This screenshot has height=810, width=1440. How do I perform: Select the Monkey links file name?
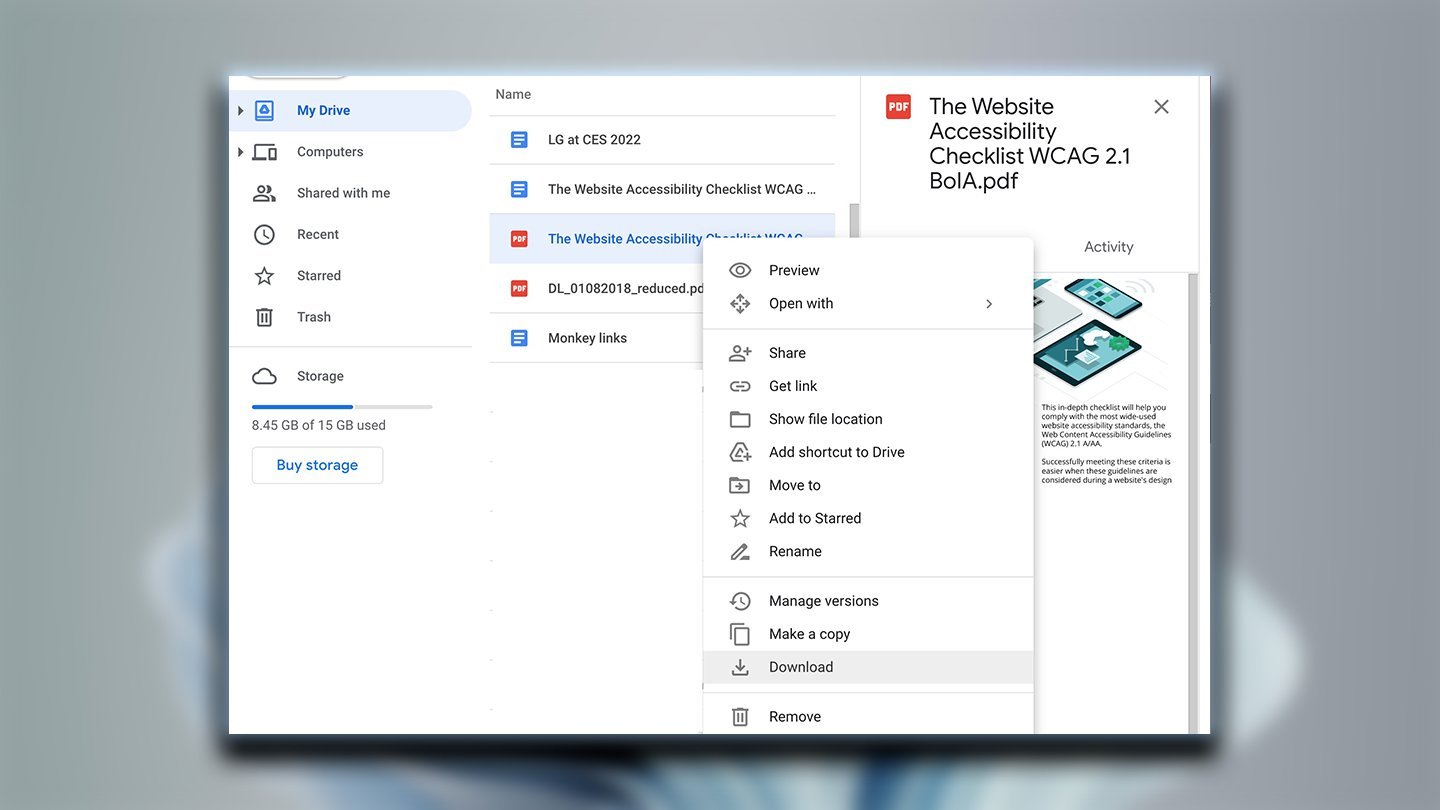[x=587, y=338]
